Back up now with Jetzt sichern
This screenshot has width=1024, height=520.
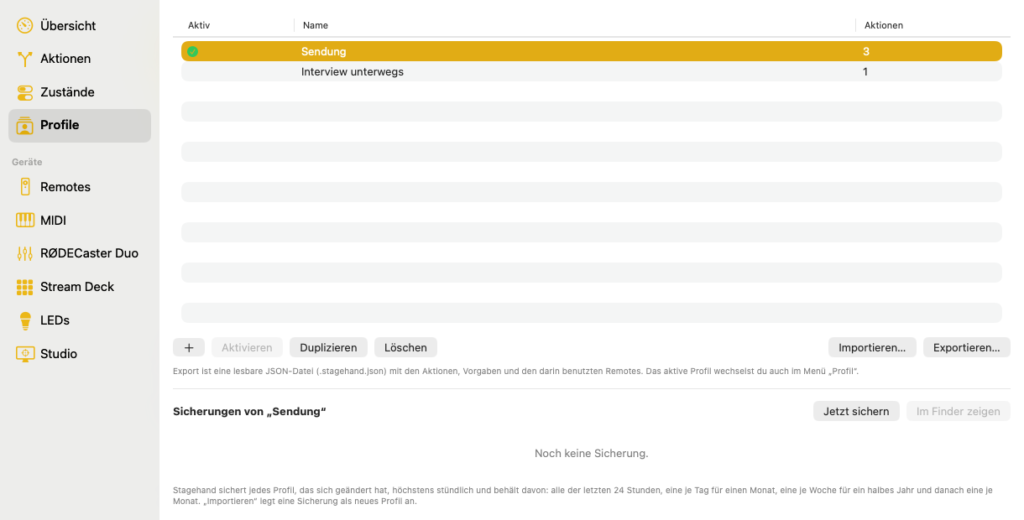click(x=856, y=412)
